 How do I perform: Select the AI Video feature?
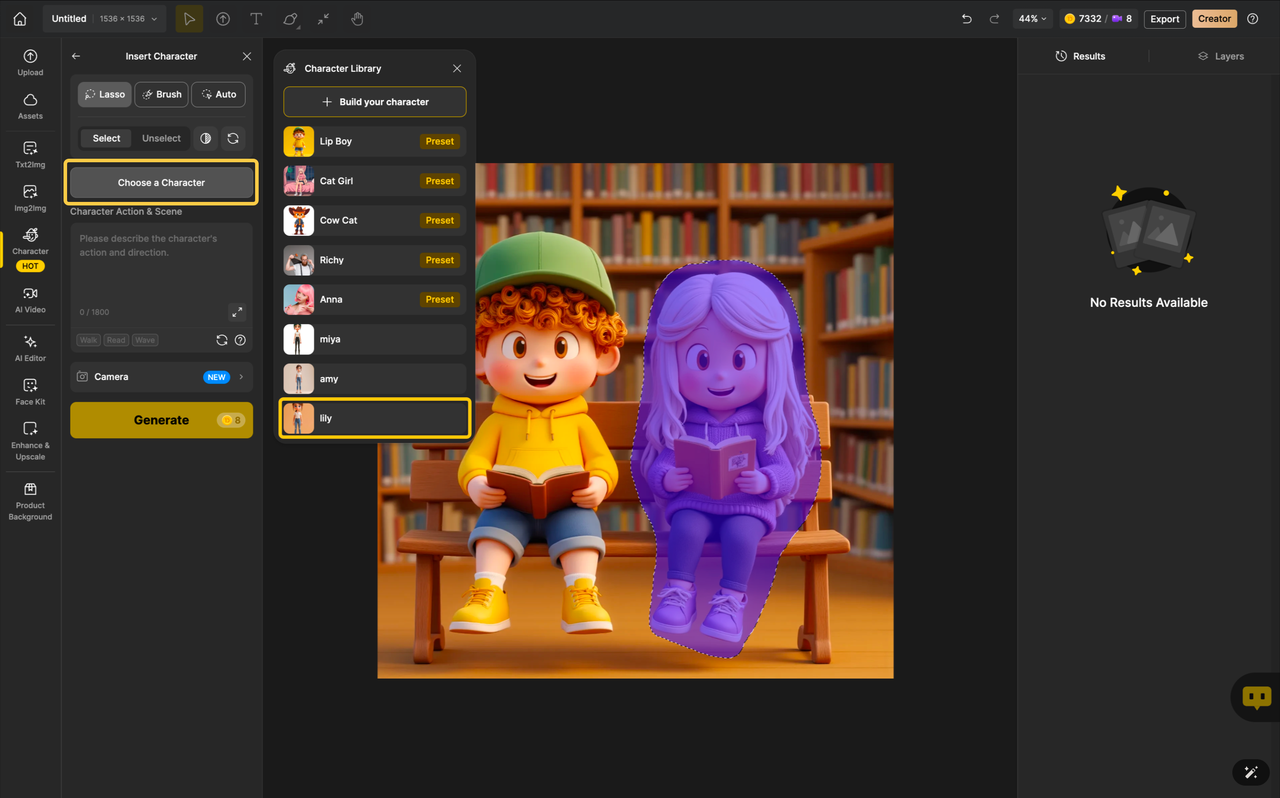[30, 300]
